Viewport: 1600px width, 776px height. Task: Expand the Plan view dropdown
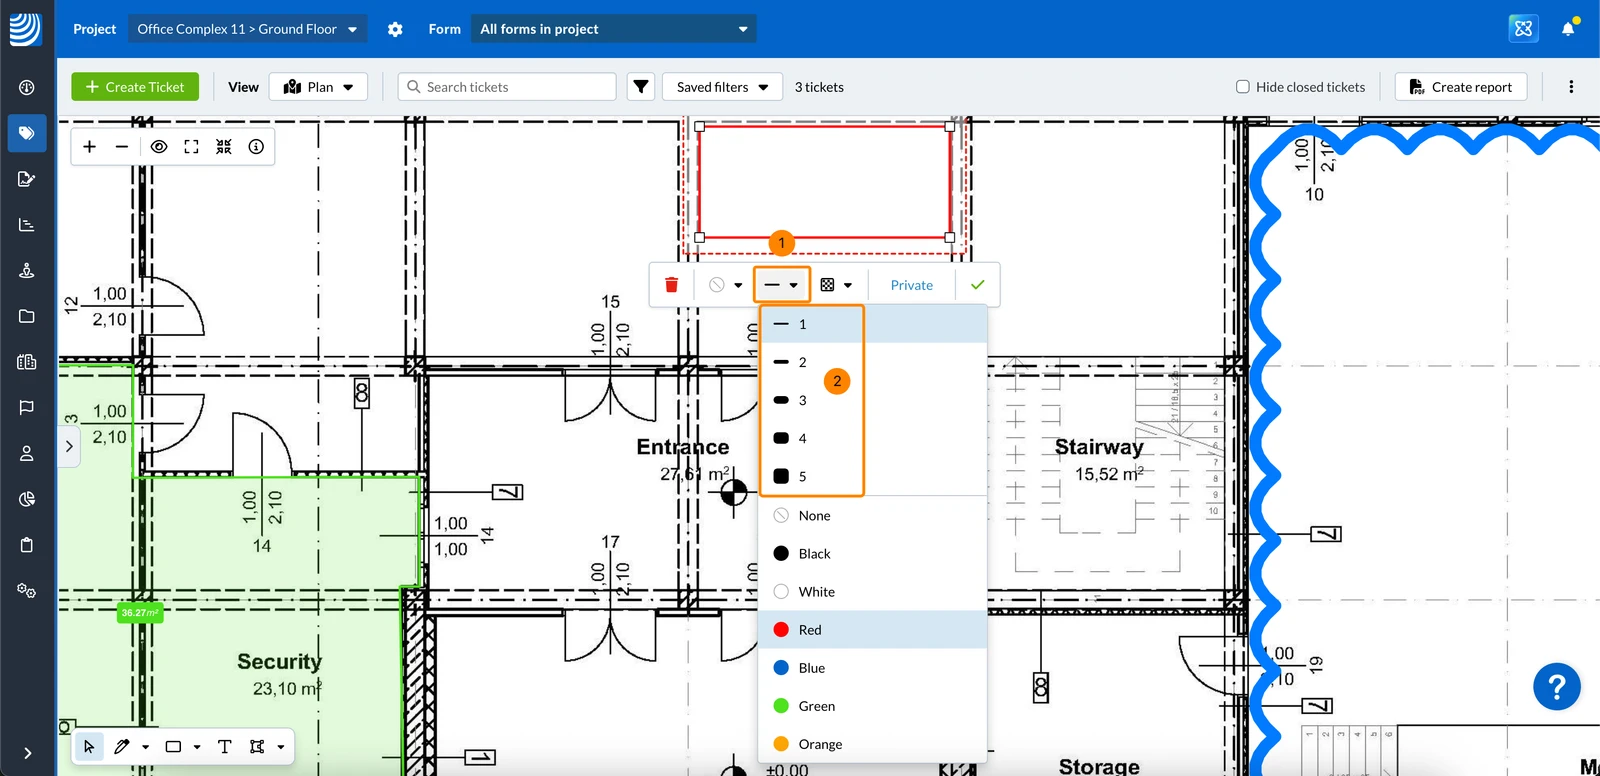[319, 87]
